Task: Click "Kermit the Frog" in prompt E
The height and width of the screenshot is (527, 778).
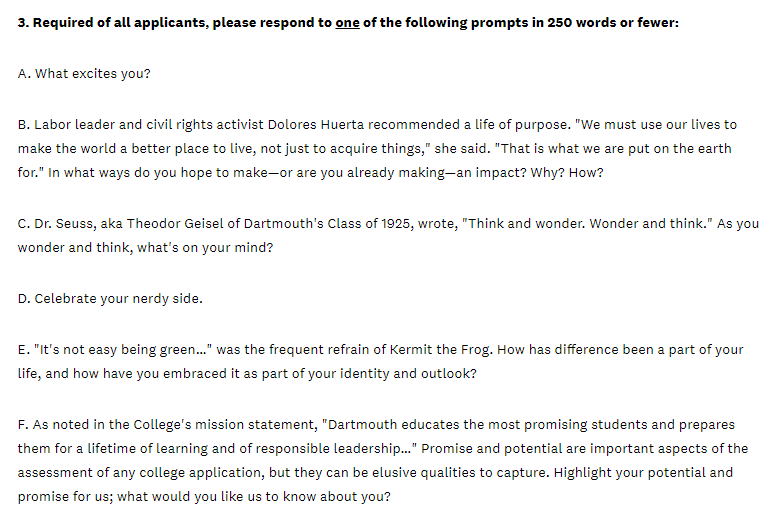Action: tap(441, 350)
